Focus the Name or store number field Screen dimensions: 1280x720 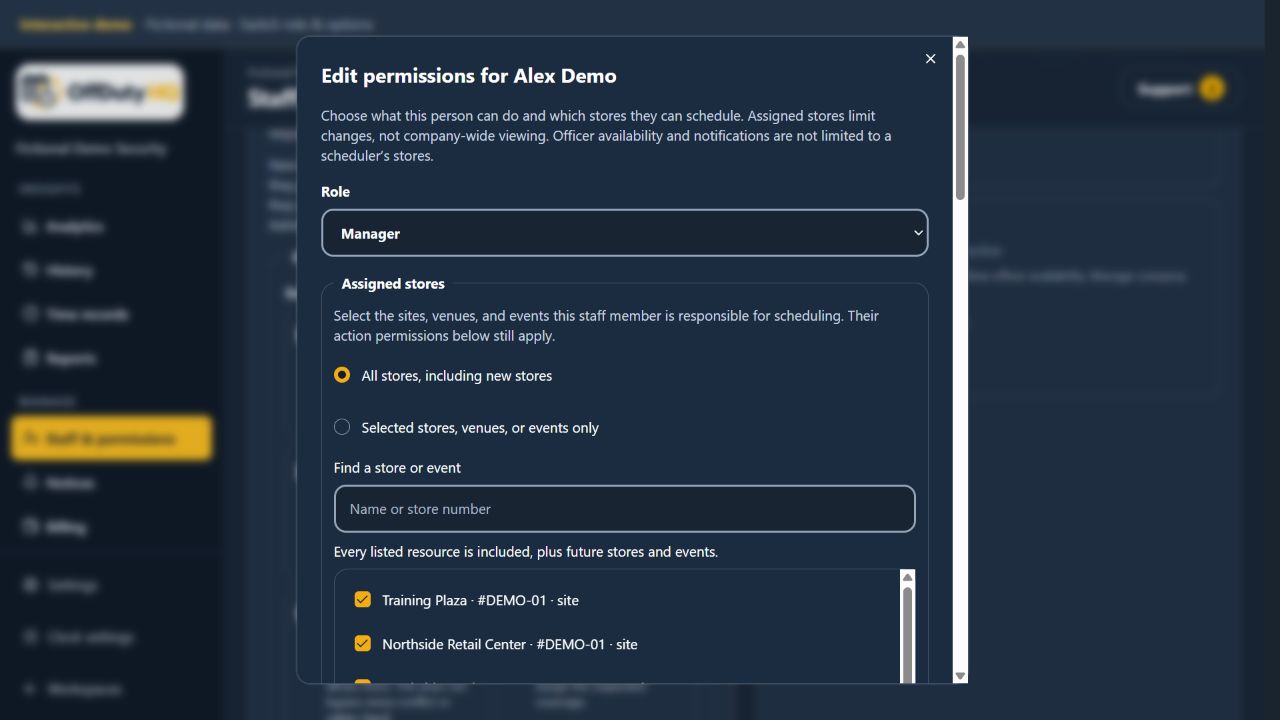625,509
